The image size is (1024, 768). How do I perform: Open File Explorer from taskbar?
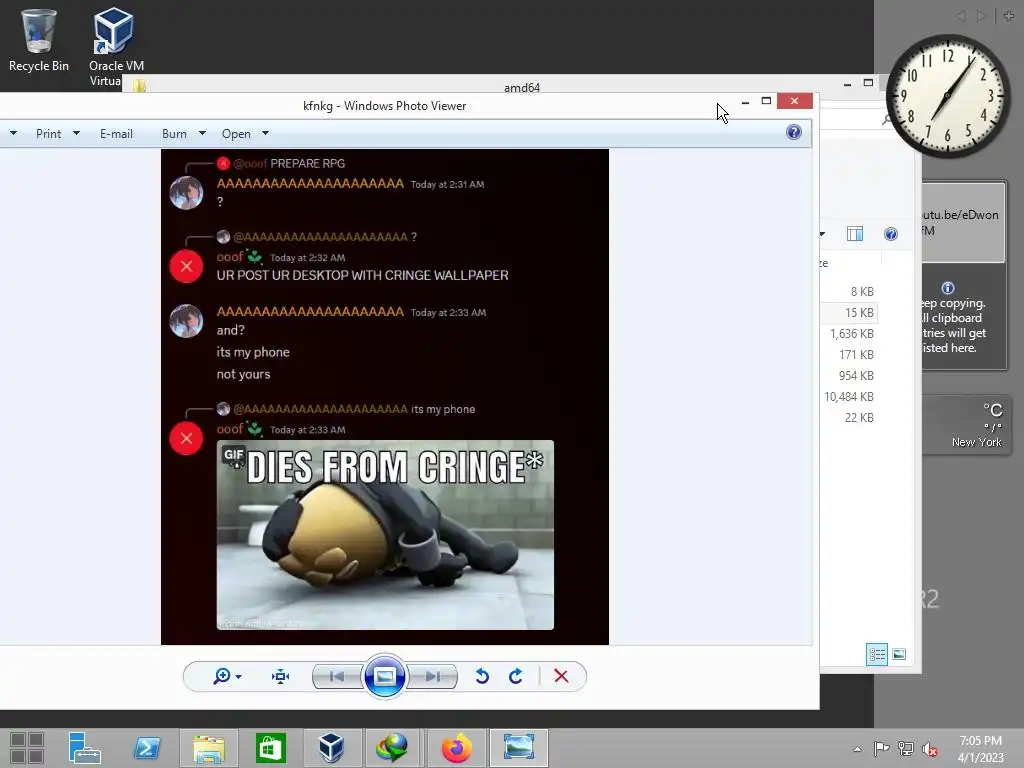click(x=208, y=748)
